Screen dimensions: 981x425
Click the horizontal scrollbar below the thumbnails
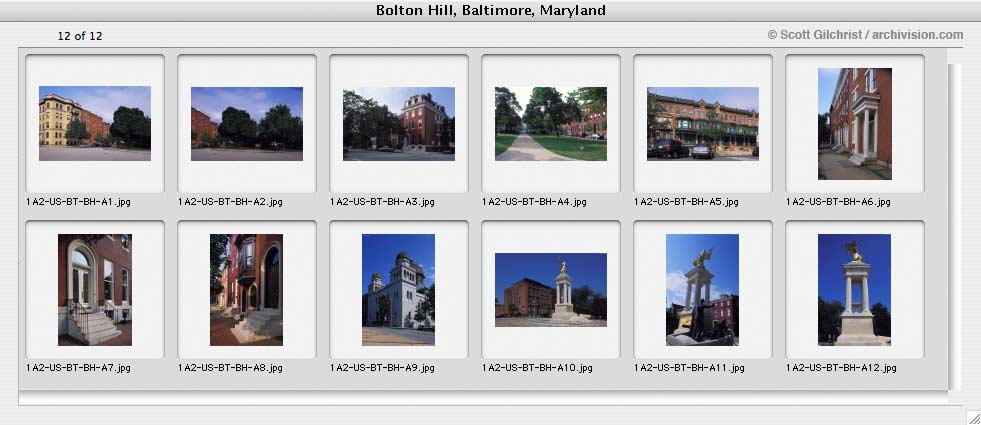[482, 398]
